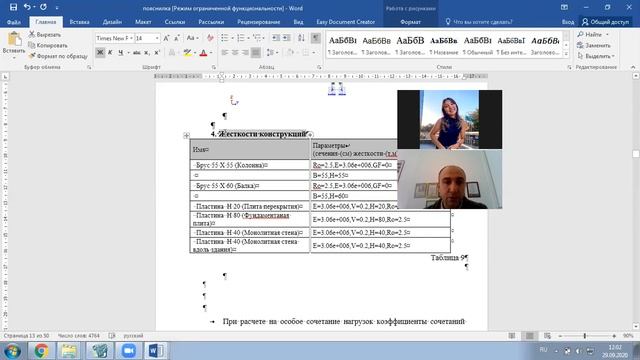Image resolution: width=640 pixels, height=360 pixels.
Task: Click Копировать (Copy)
Action: pyautogui.click(x=47, y=45)
